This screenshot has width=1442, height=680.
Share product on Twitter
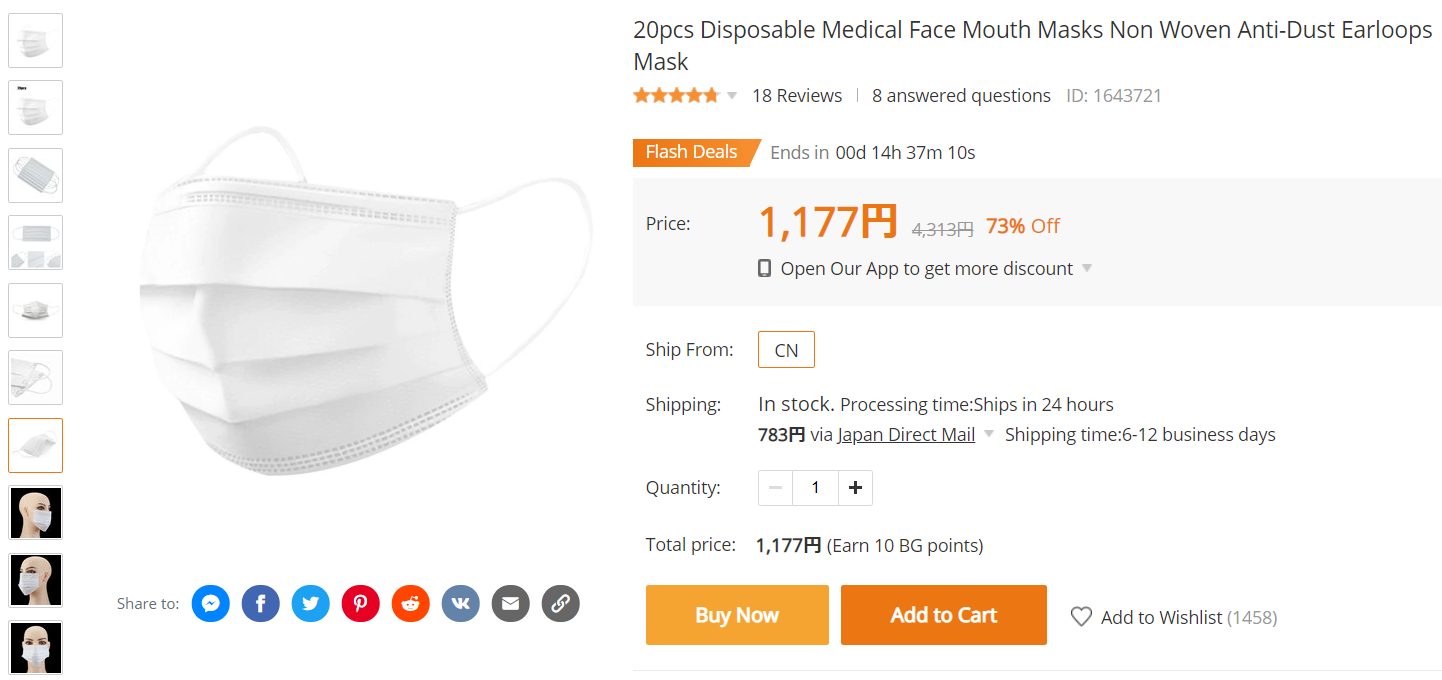click(311, 603)
